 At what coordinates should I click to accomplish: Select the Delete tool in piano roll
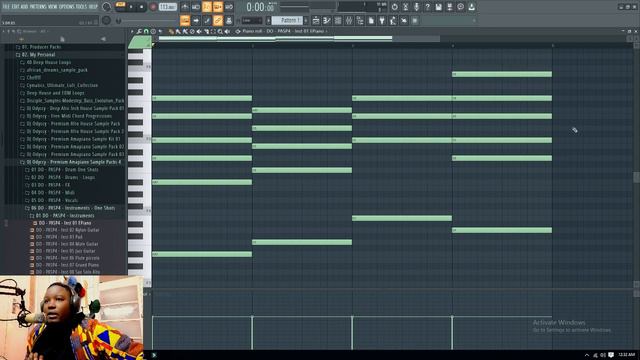pyautogui.click(x=192, y=31)
